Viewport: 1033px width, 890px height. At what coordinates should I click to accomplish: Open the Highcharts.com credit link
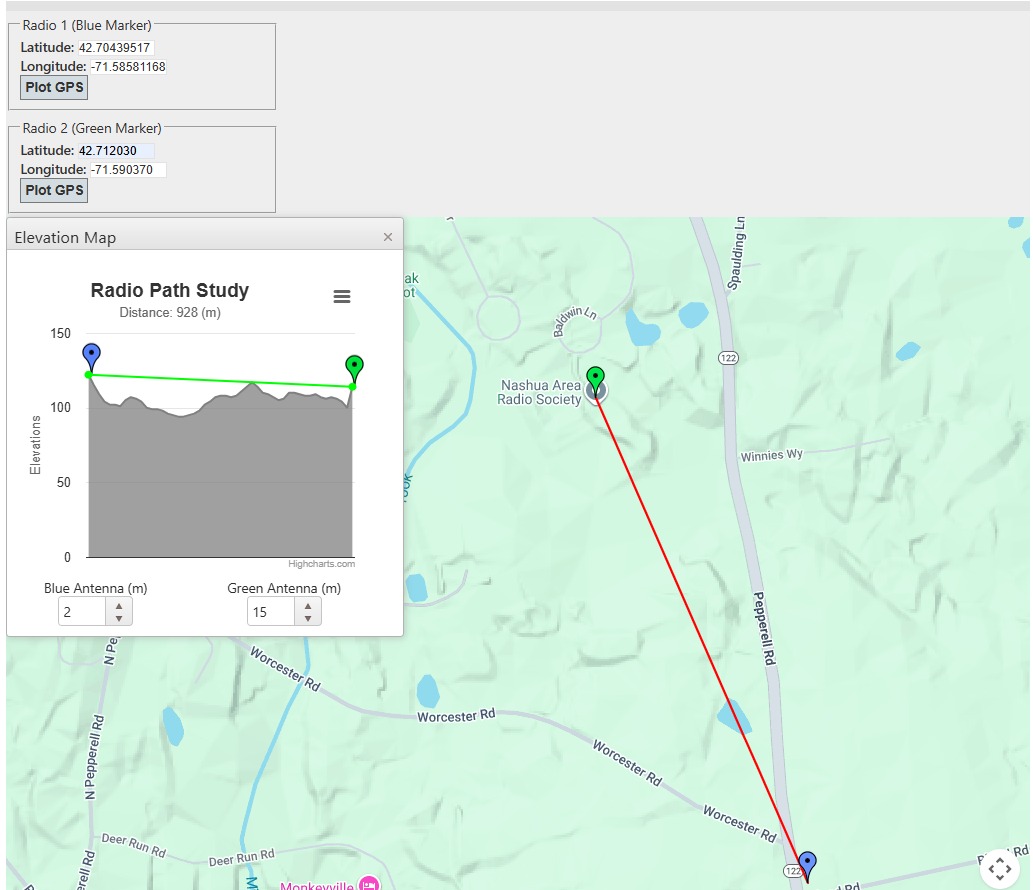(x=321, y=564)
